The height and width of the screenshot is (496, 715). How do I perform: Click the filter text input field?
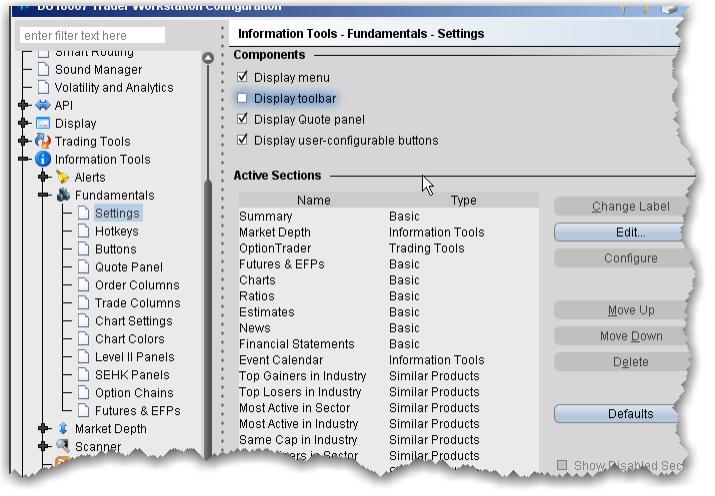click(x=92, y=35)
